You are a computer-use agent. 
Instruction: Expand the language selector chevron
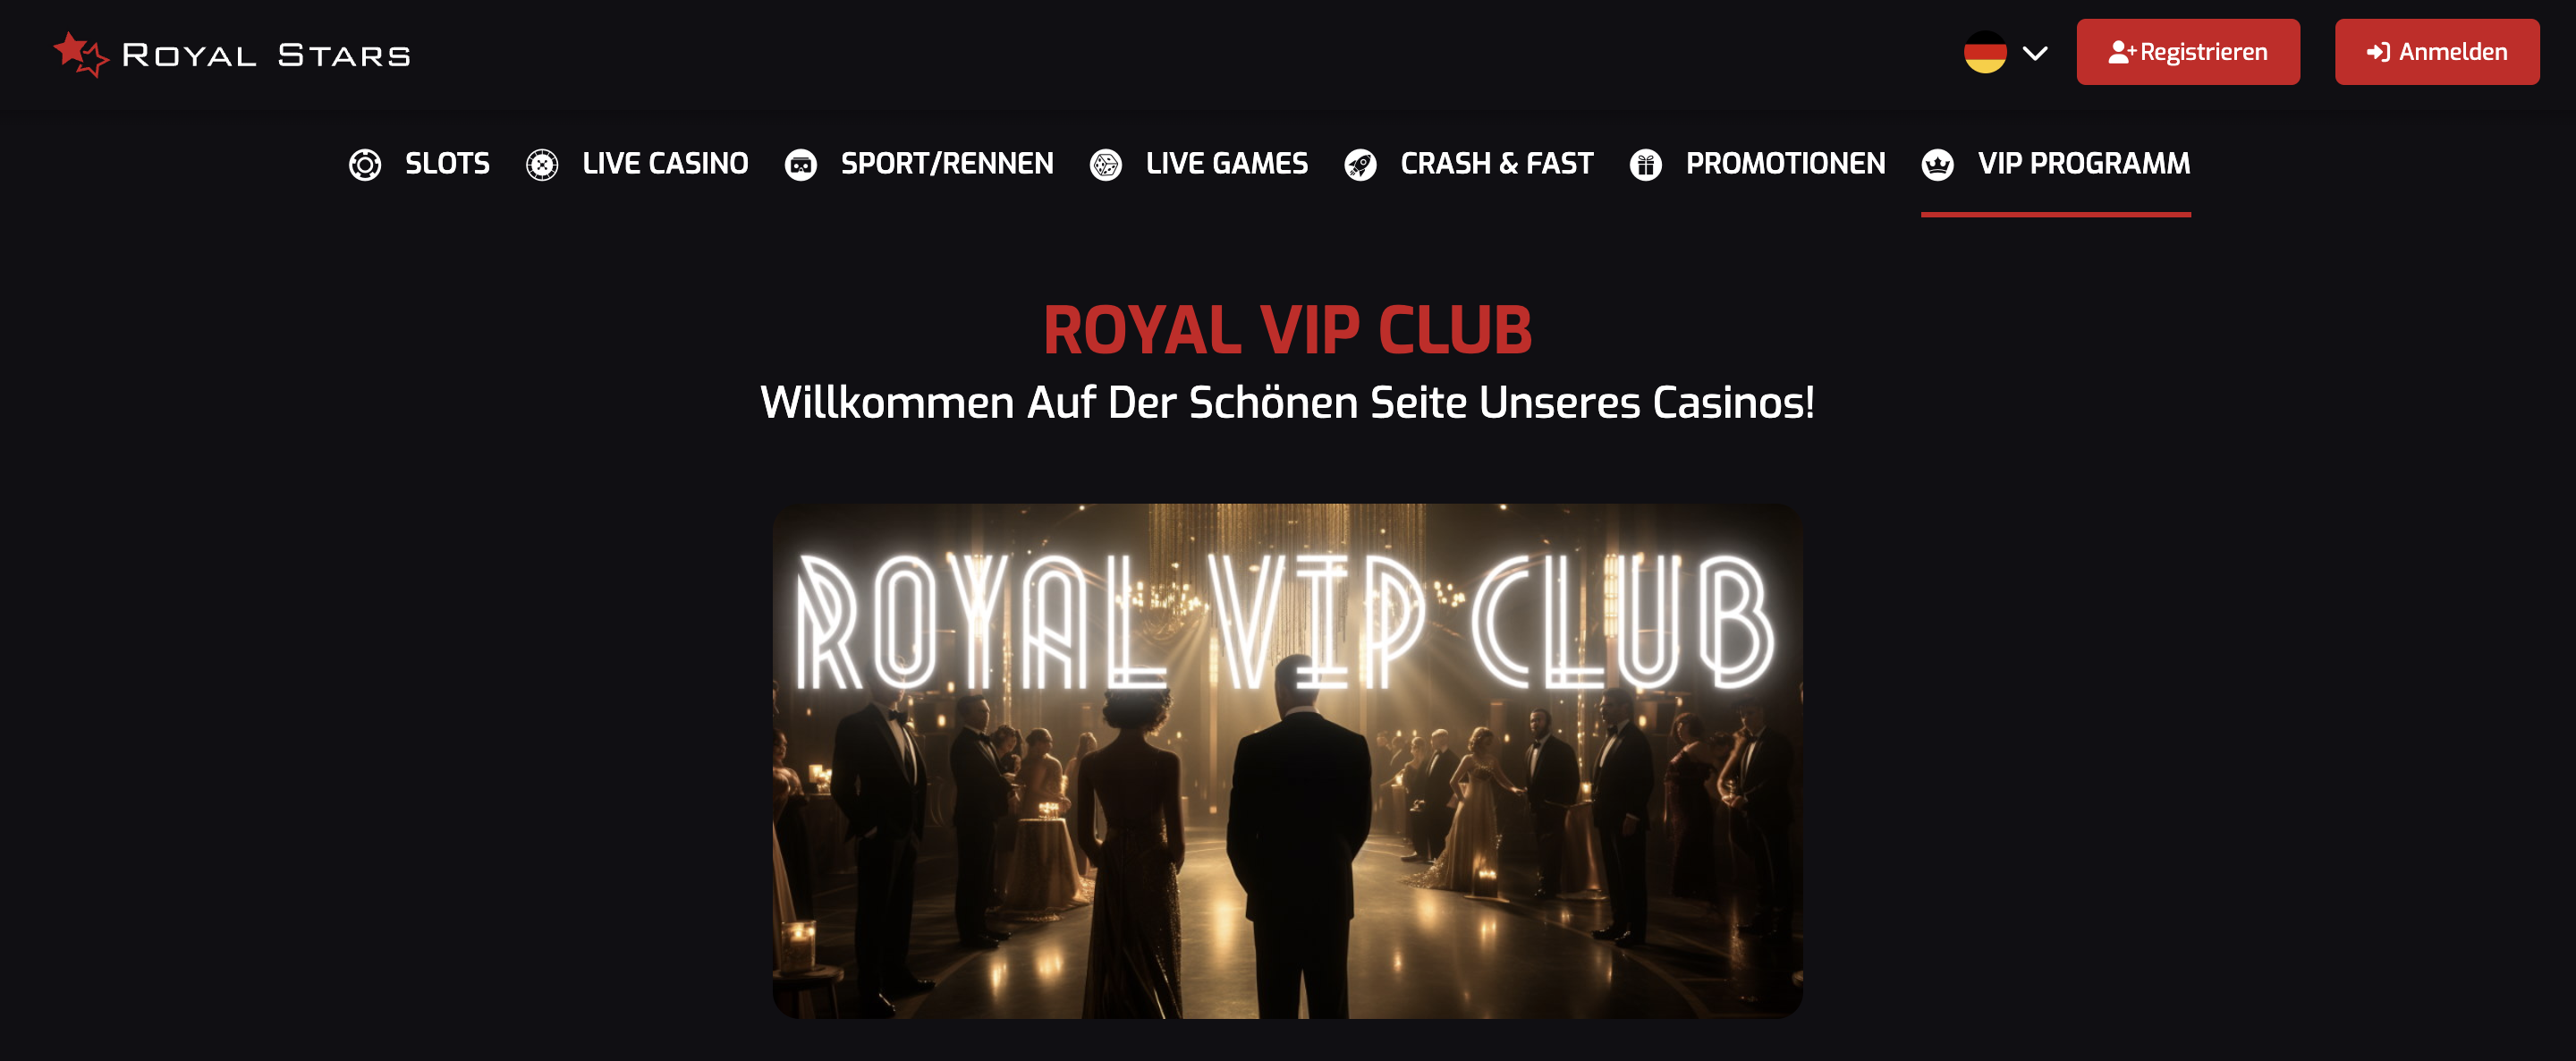coord(2035,53)
